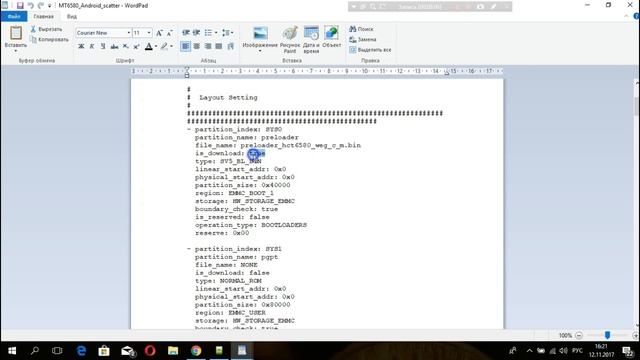Click the Замена replace button
The image size is (640, 360).
(362, 40)
